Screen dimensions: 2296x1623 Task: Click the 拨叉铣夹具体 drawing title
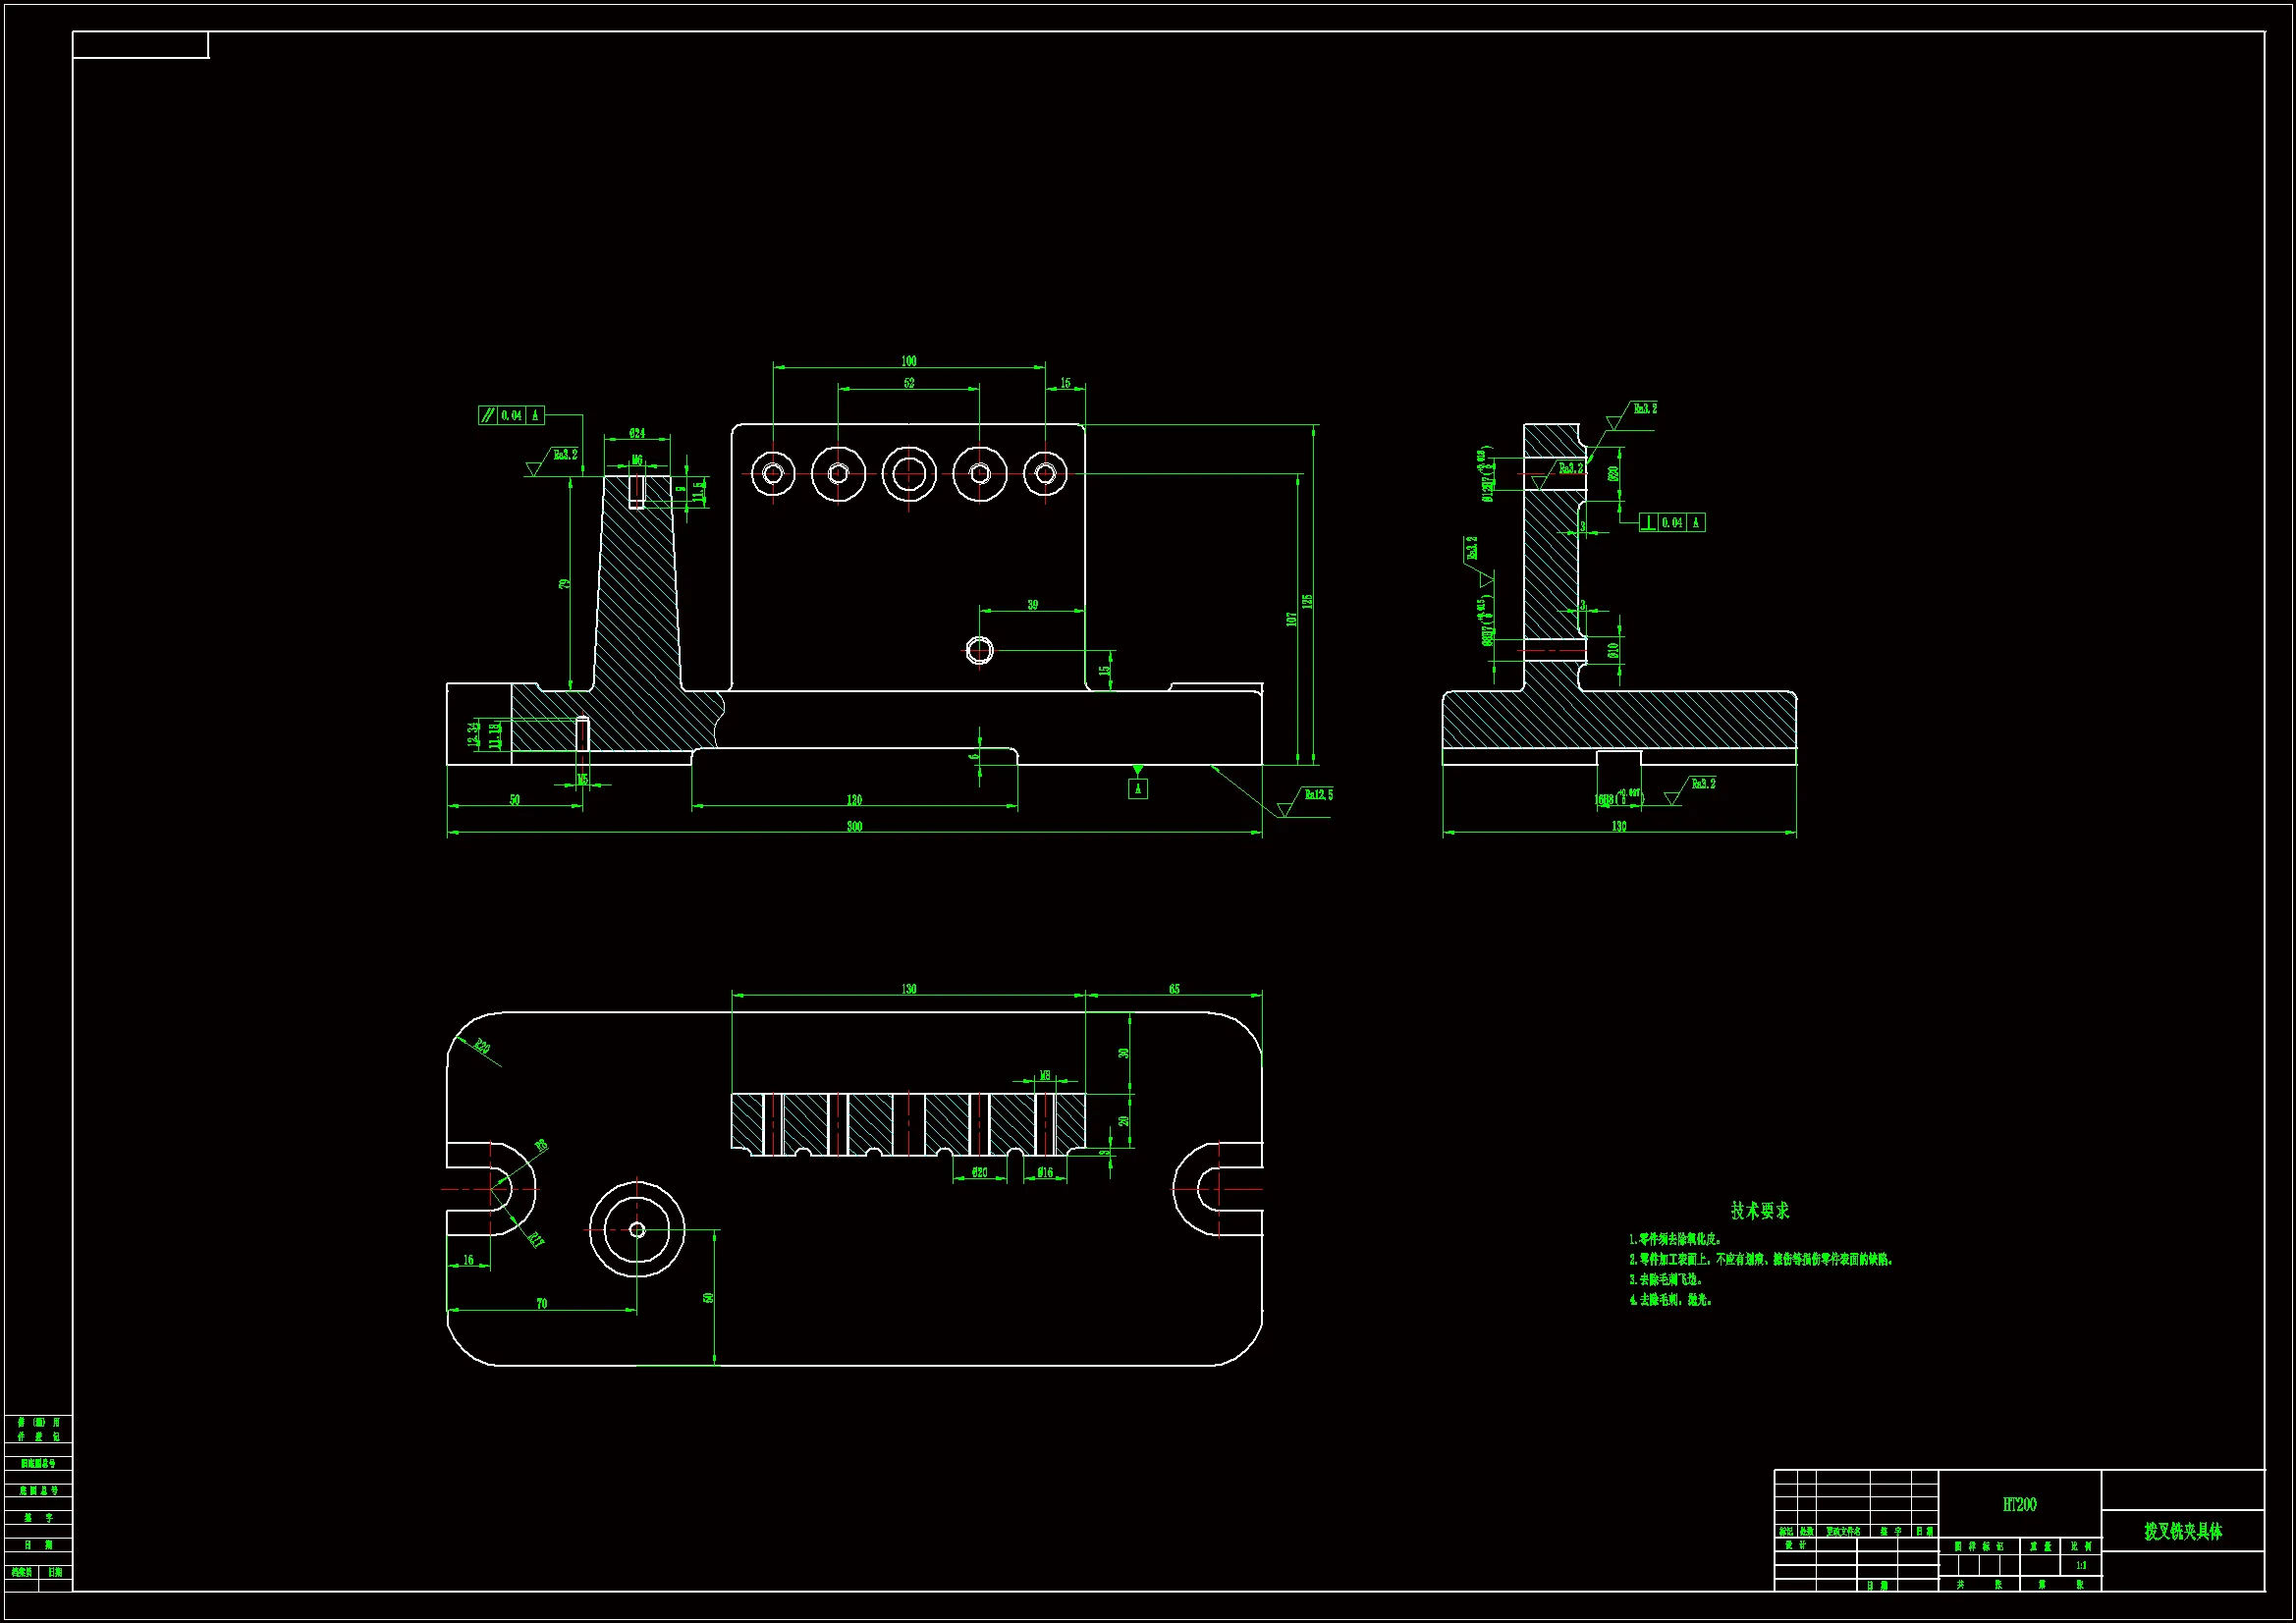[x=2182, y=1532]
